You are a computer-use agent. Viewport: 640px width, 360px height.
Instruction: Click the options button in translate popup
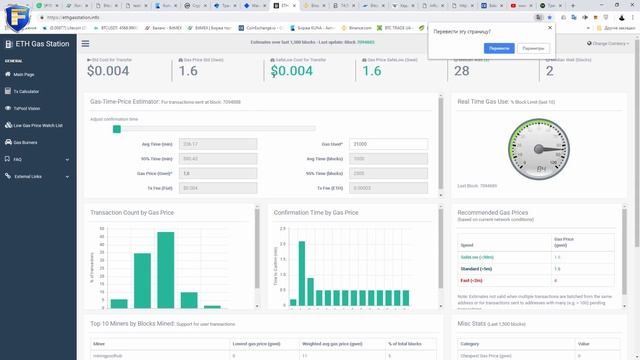click(x=533, y=48)
